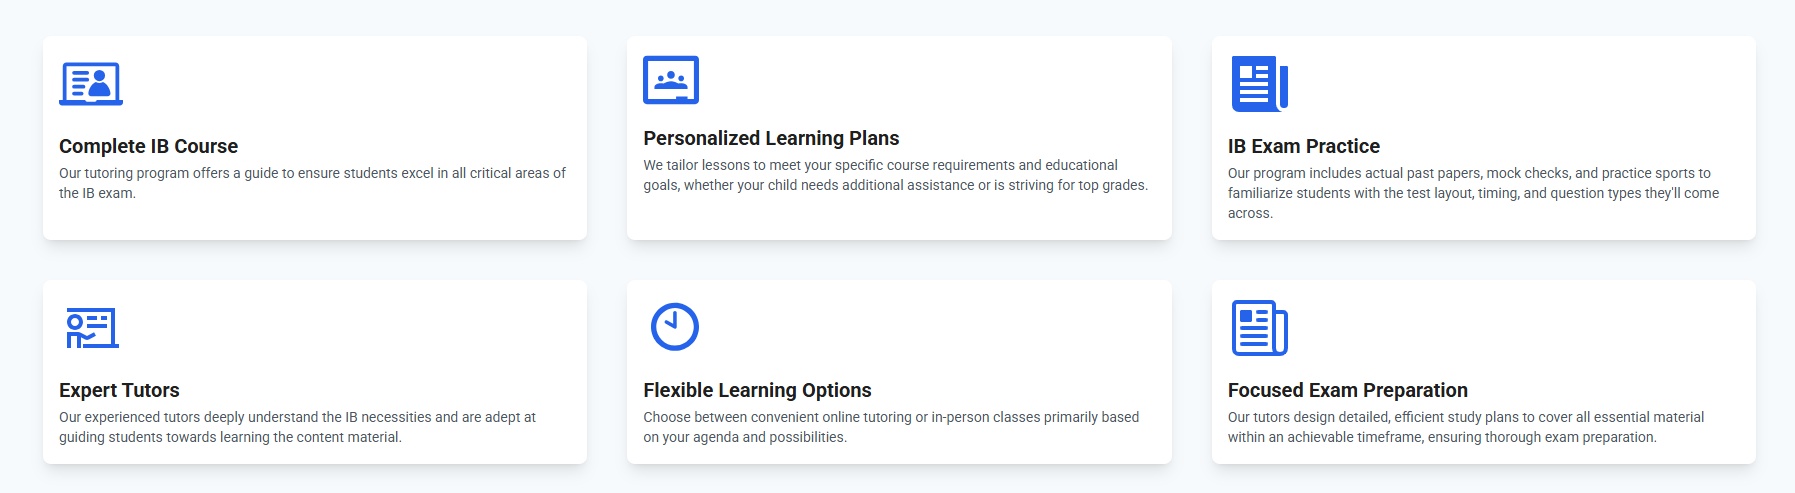Click the newspaper icon above IB Exam Practice
The image size is (1795, 493).
1259,84
